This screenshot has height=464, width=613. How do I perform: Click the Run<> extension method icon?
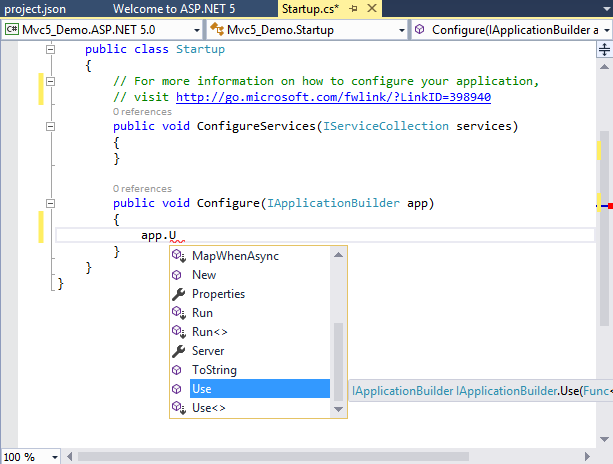point(179,332)
